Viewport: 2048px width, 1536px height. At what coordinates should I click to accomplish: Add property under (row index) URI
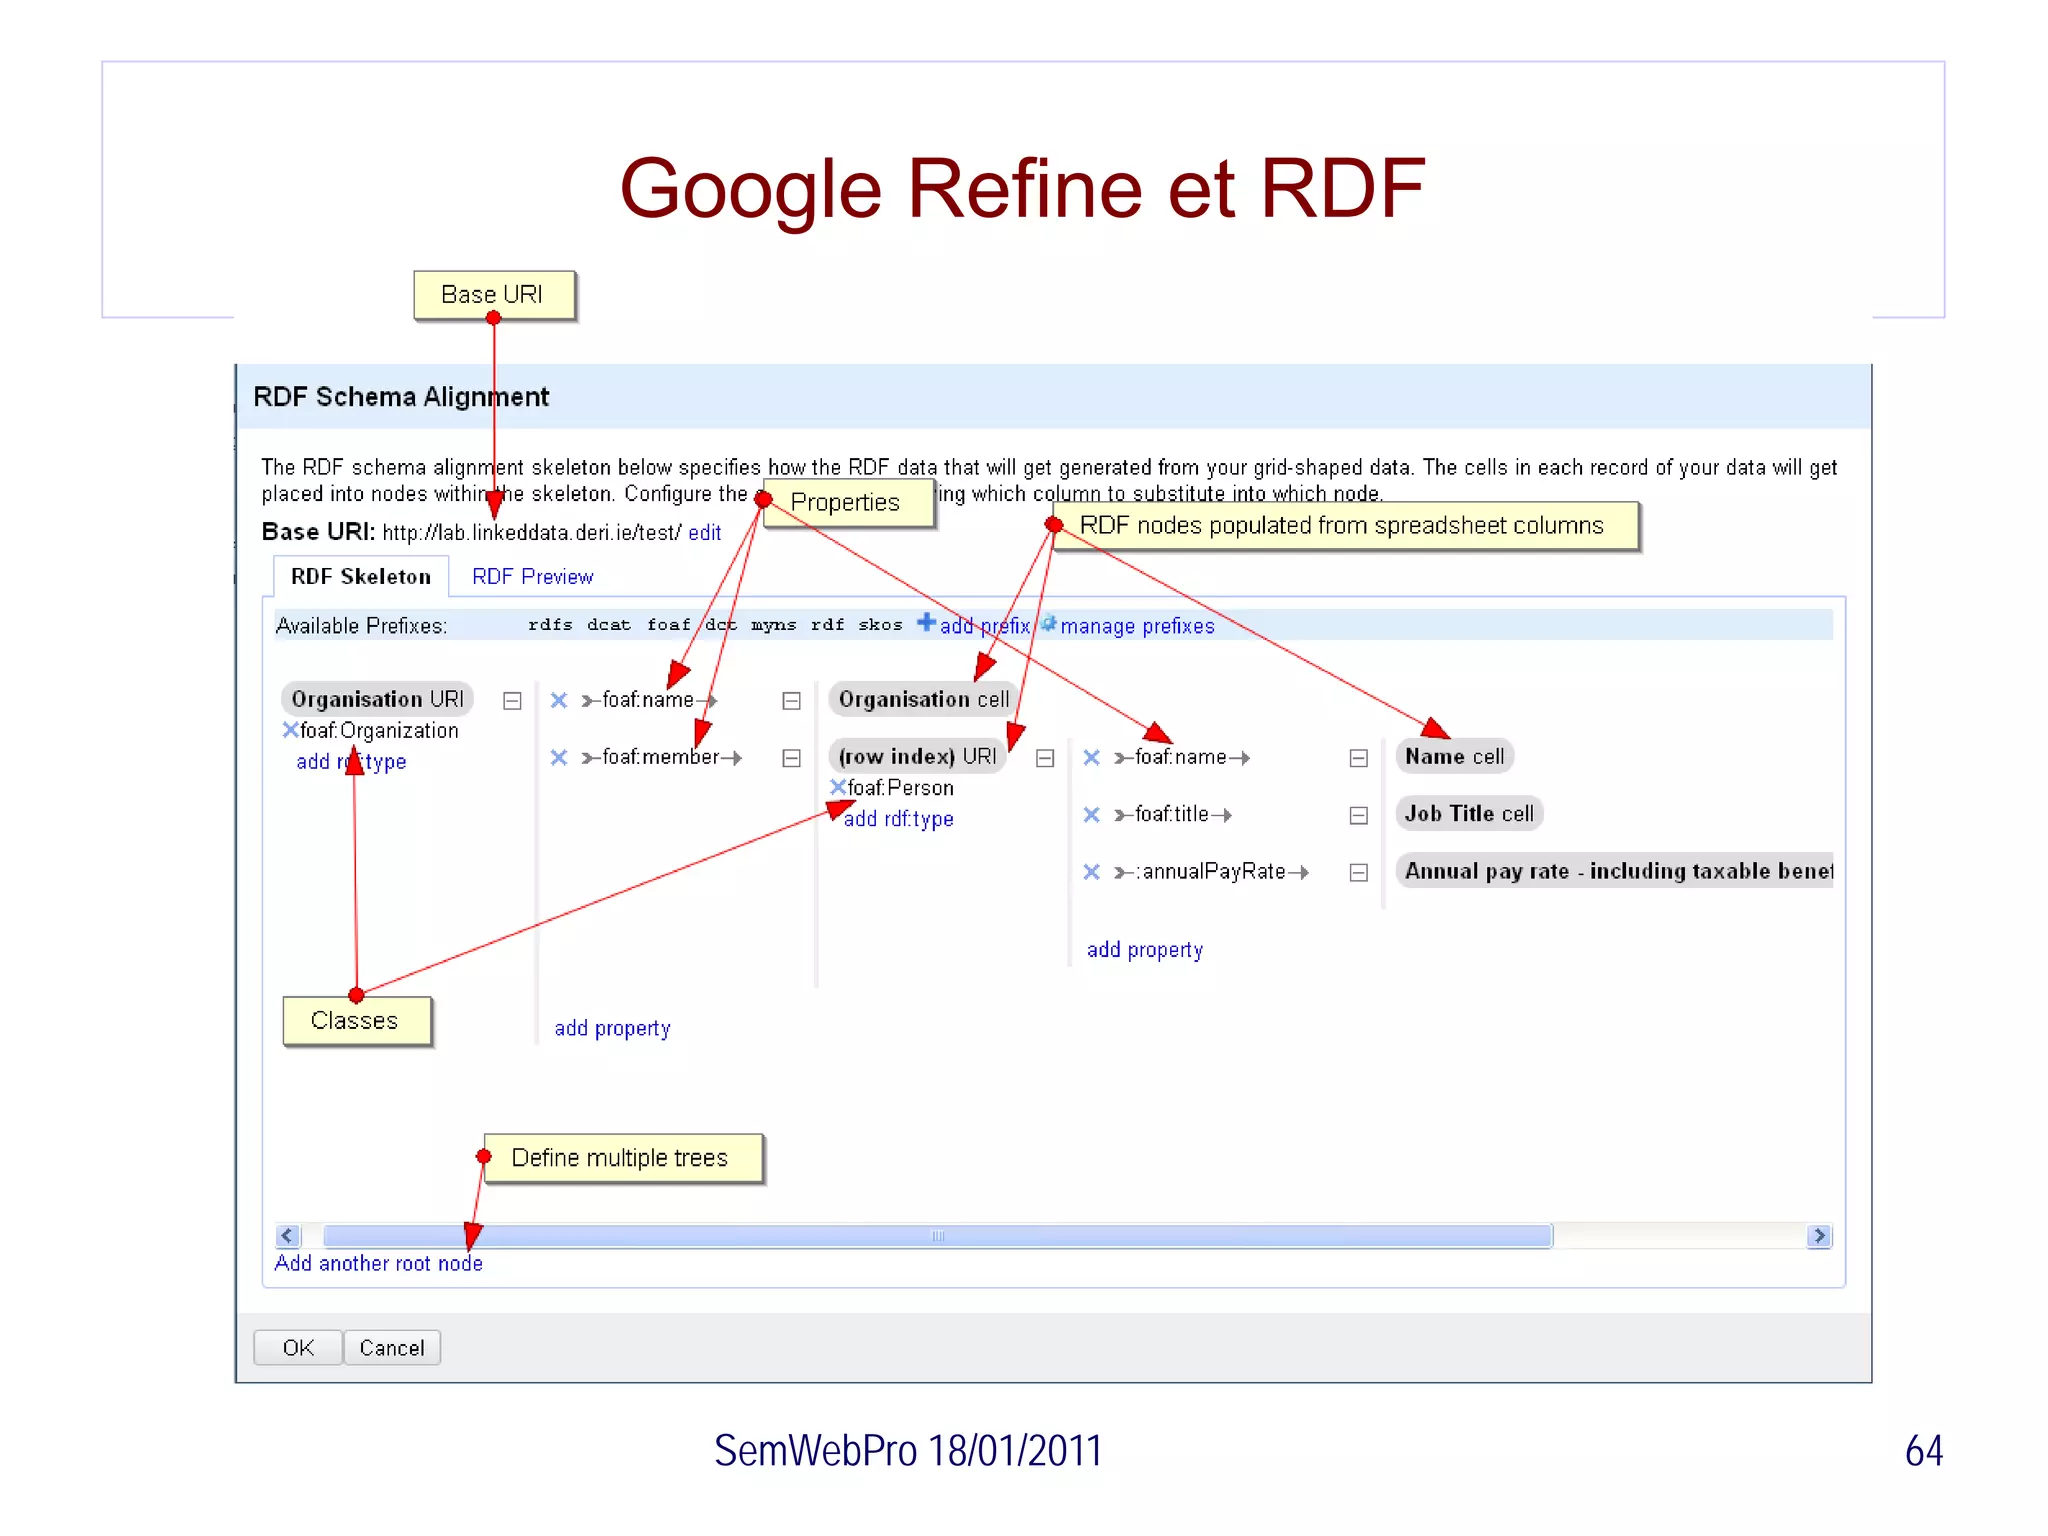[1144, 950]
